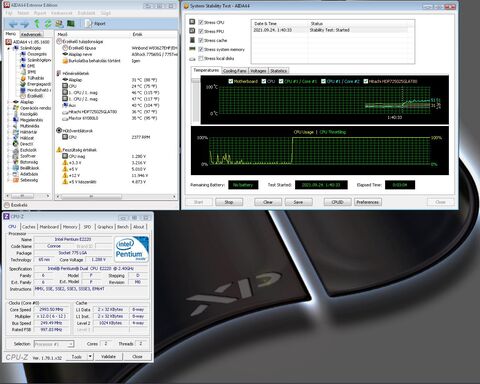This screenshot has height=384, width=480.
Task: Click the AIDA64 title bar app icon
Action: [x=7, y=5]
